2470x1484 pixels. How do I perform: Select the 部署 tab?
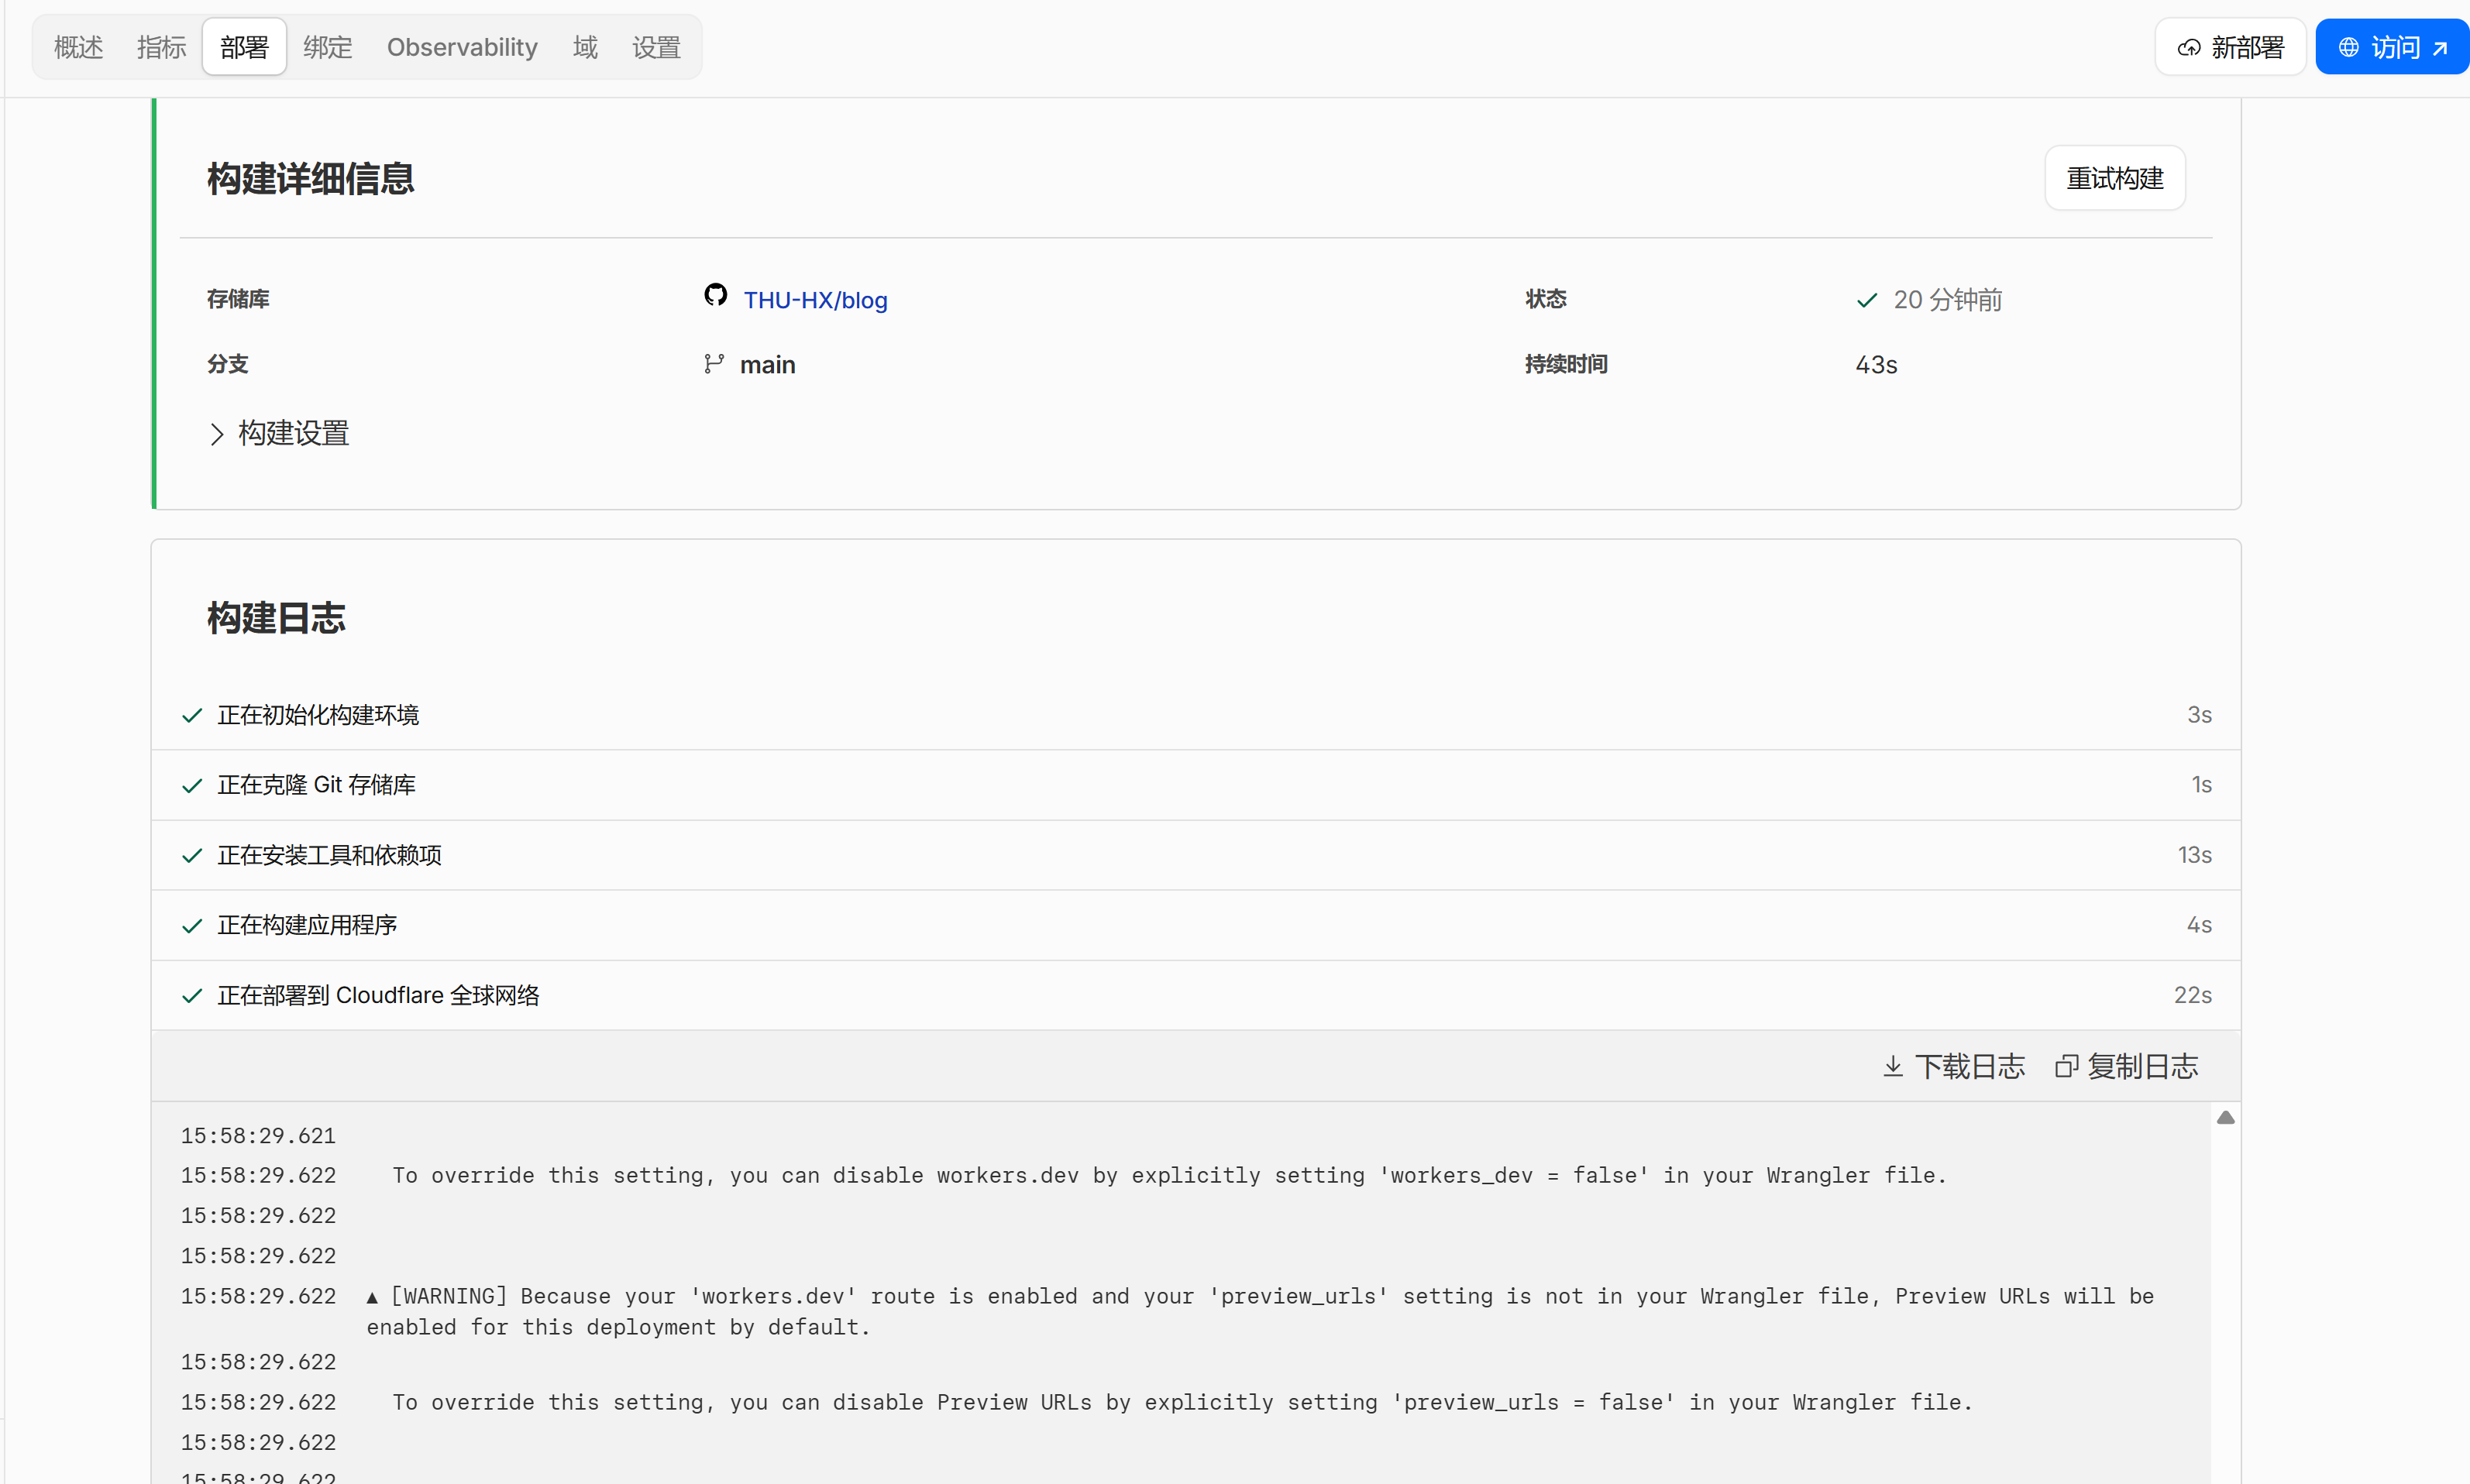click(x=244, y=47)
